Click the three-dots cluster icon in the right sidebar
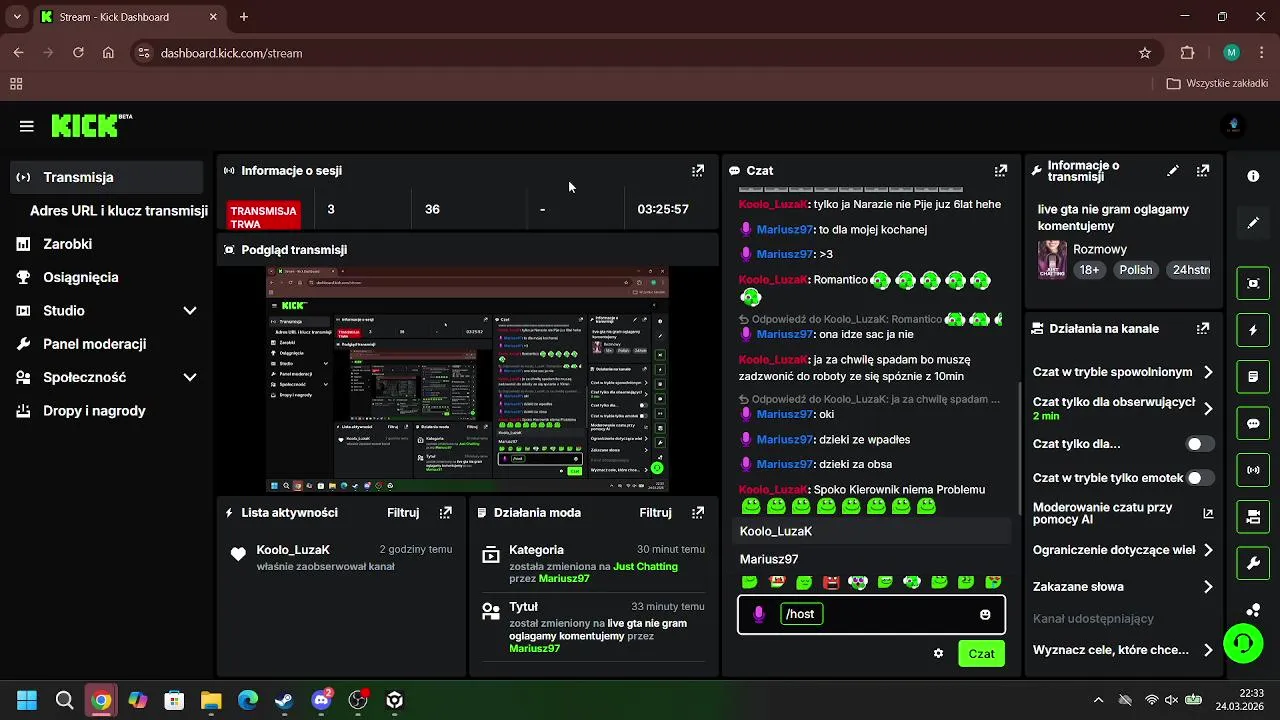1280x720 pixels. 1253,609
